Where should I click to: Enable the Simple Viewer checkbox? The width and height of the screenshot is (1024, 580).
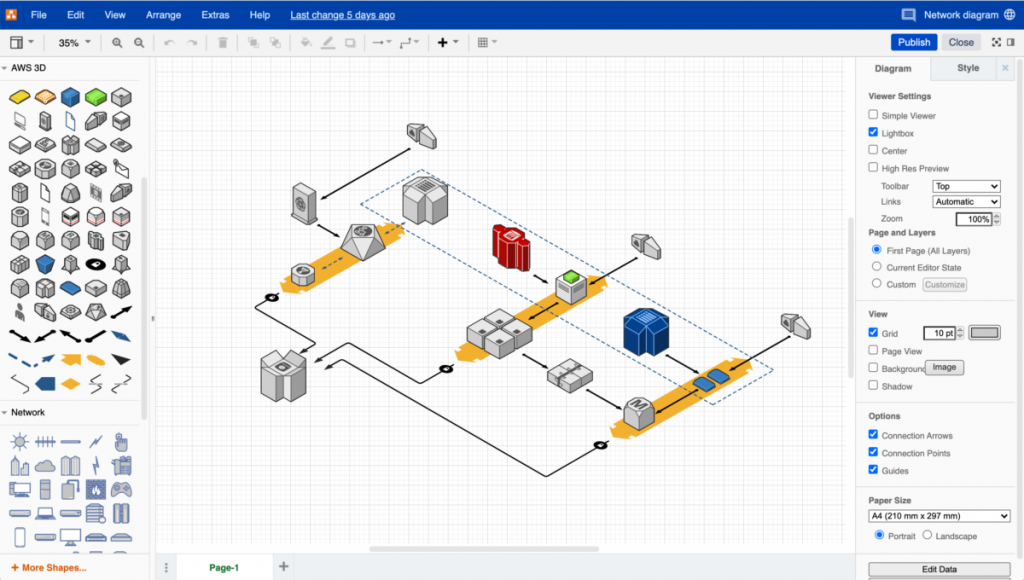[x=872, y=115]
